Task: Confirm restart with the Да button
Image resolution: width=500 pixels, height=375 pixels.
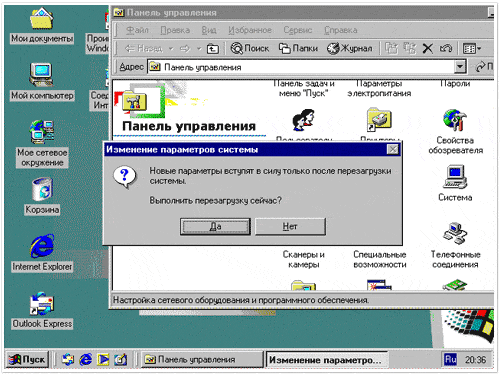Action: click(x=215, y=227)
